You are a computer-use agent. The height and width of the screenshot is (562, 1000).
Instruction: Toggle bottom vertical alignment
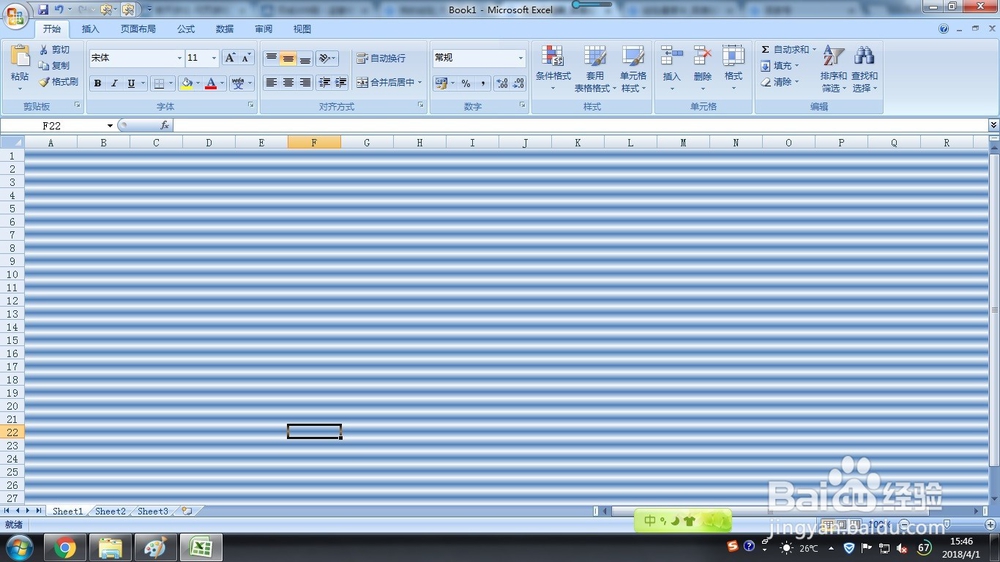click(x=305, y=58)
